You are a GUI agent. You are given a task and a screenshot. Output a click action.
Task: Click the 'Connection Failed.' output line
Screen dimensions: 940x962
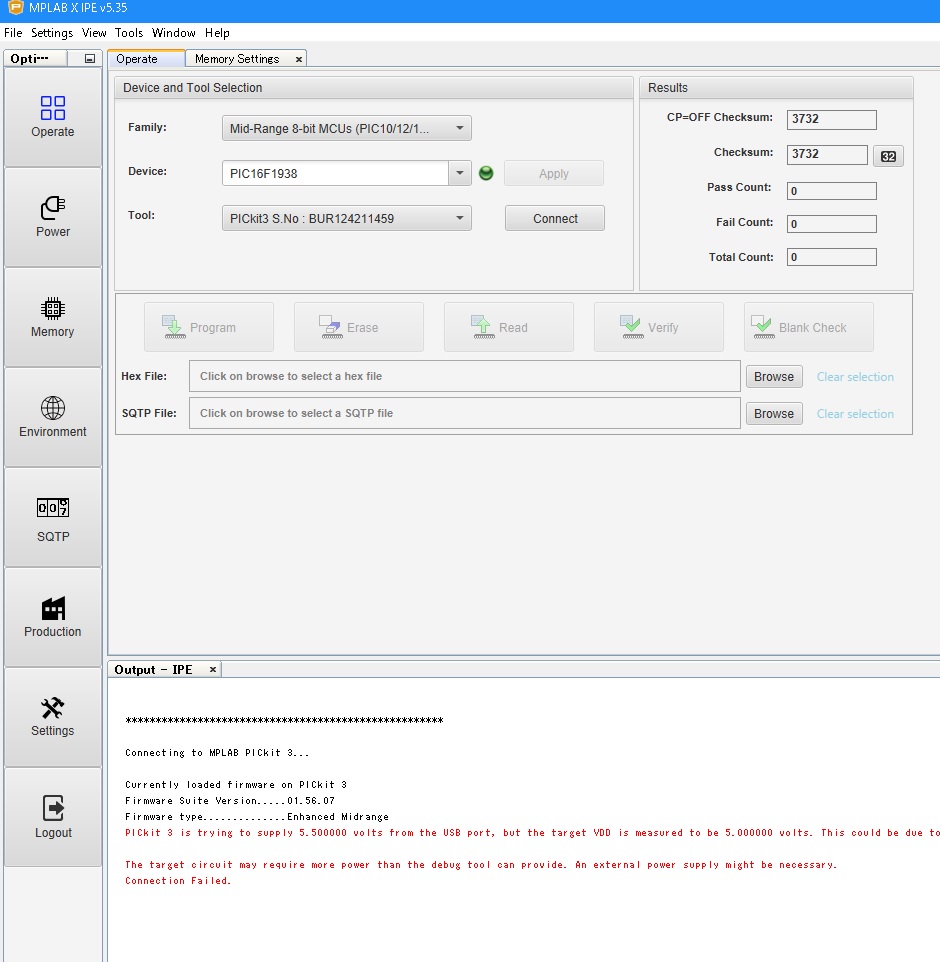tap(178, 880)
